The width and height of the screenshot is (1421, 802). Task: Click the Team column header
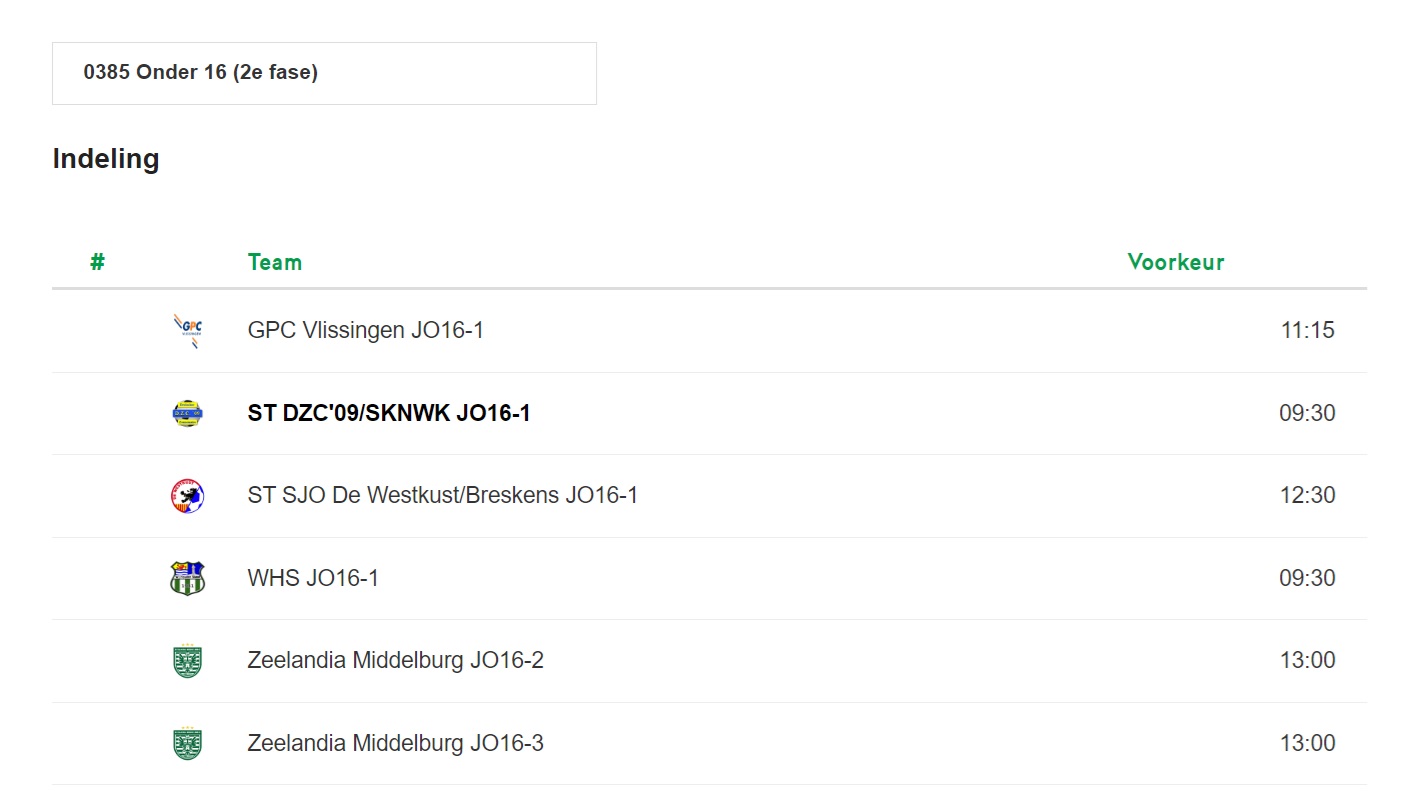tap(275, 262)
